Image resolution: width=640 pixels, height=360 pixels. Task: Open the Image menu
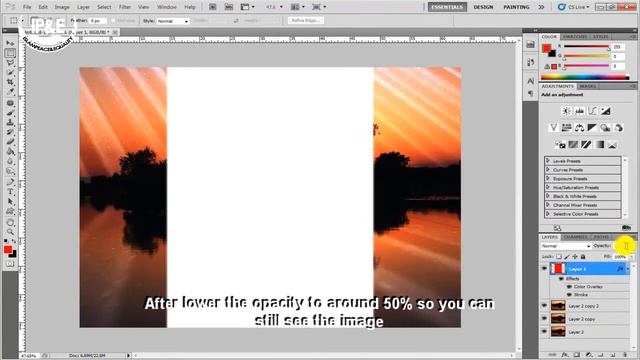[62, 7]
